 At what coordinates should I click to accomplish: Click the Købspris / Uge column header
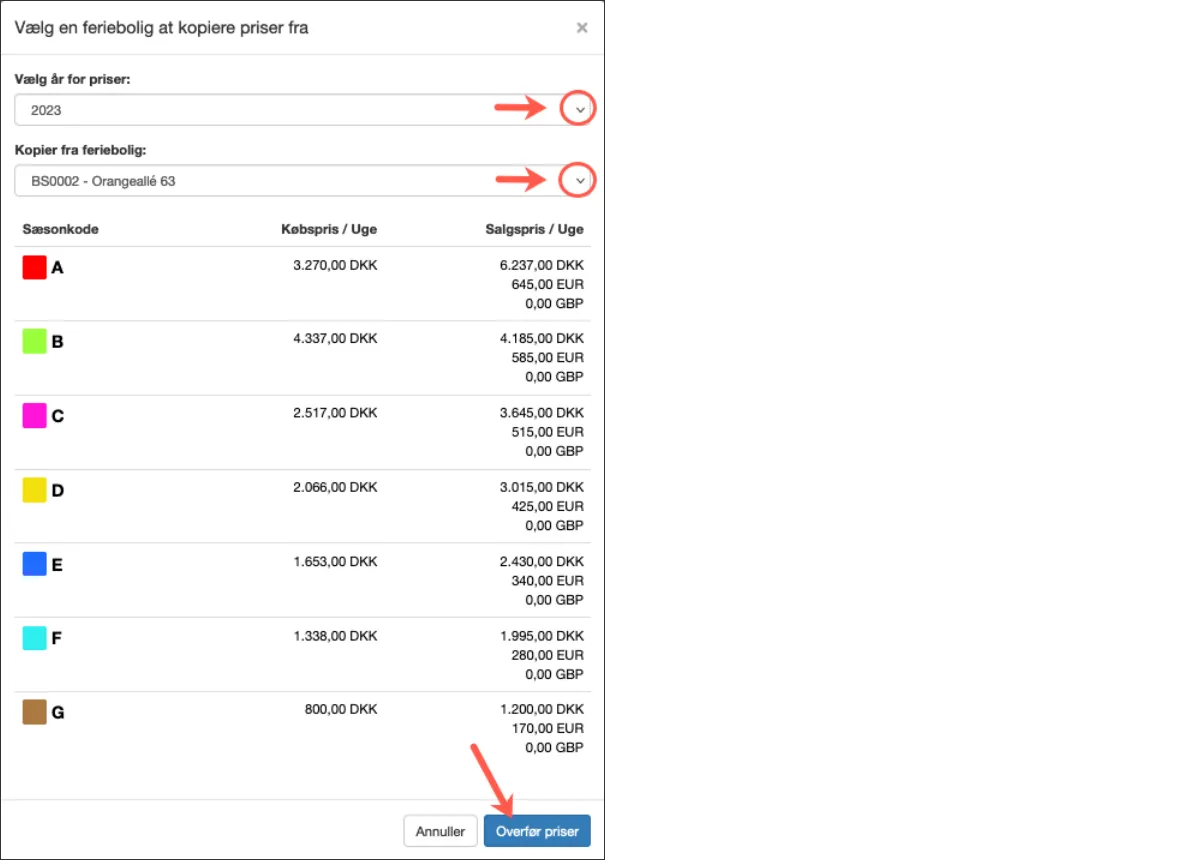click(329, 229)
